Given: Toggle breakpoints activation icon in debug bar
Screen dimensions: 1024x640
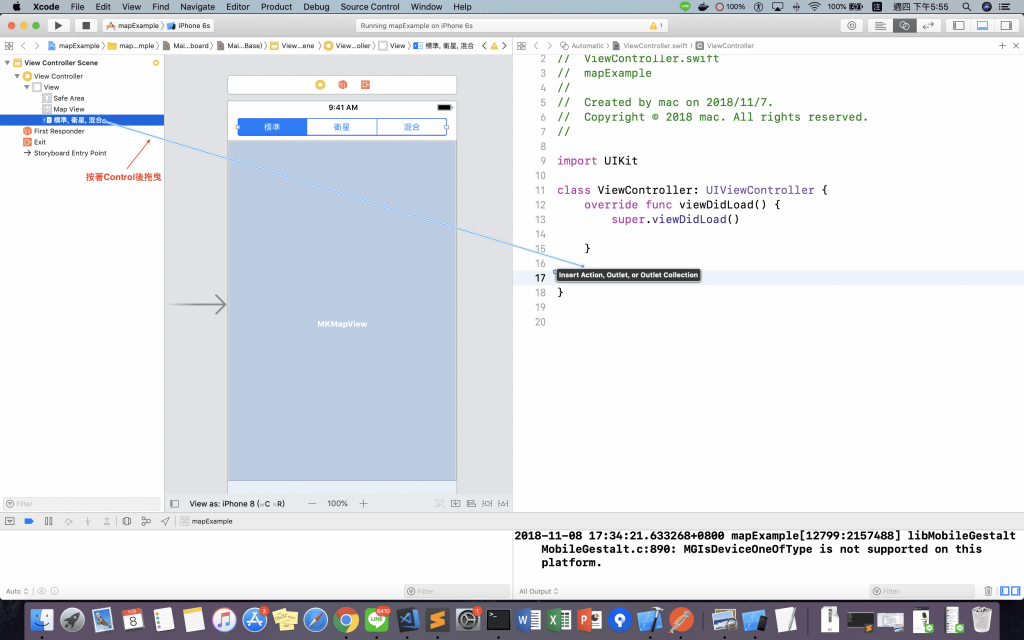Looking at the screenshot, I should click(x=29, y=521).
